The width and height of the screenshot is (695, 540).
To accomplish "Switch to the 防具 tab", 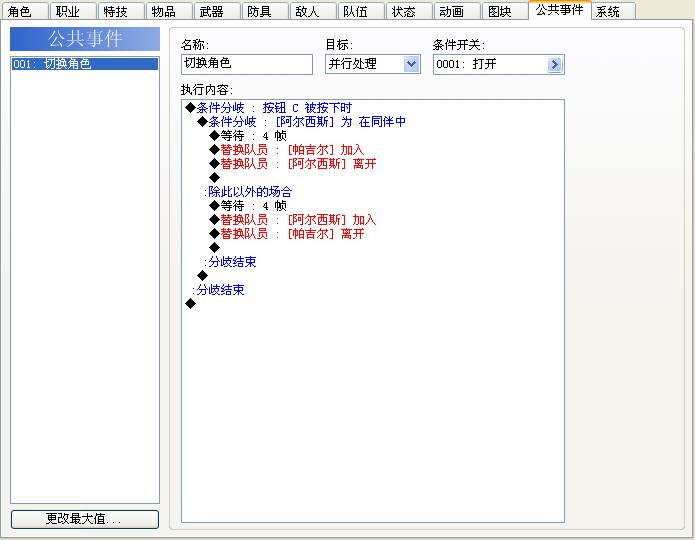I will click(265, 11).
